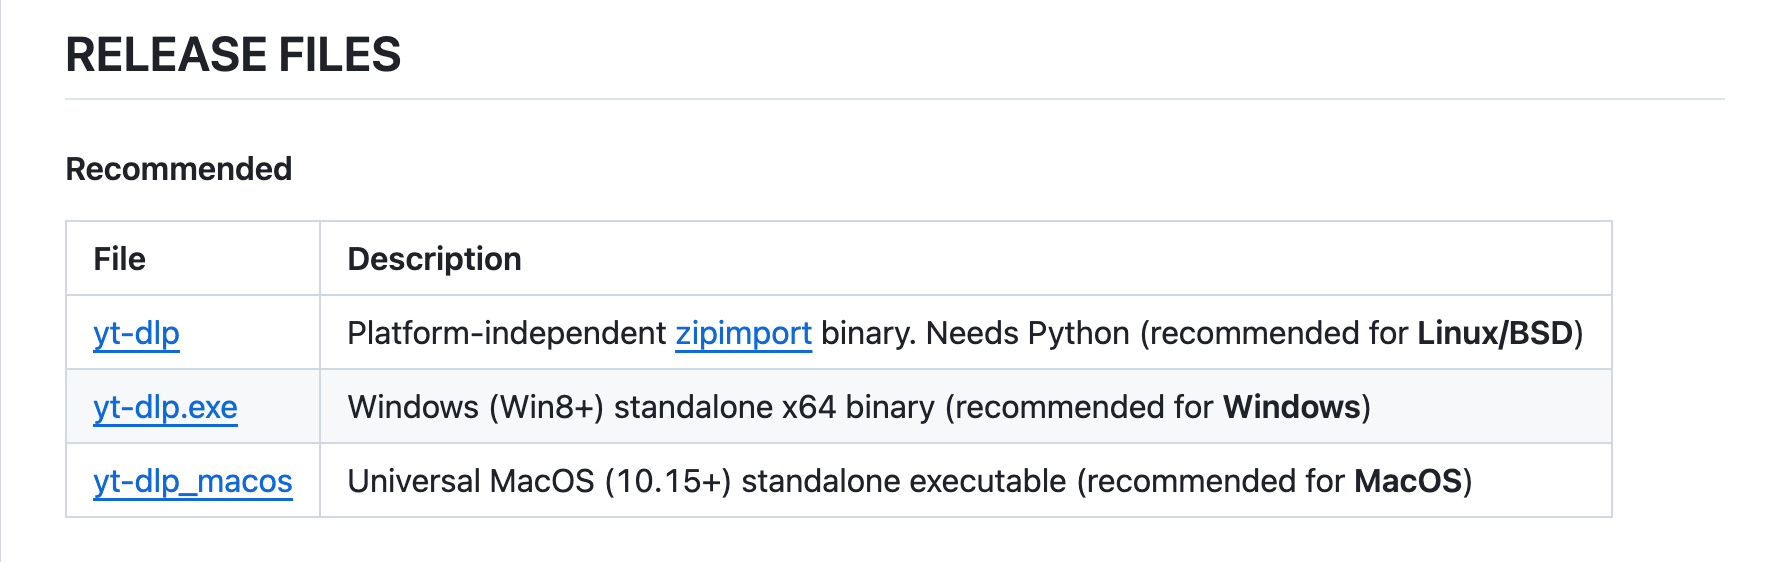Click the standalone executable phrase
The width and height of the screenshot is (1786, 562).
(x=904, y=481)
